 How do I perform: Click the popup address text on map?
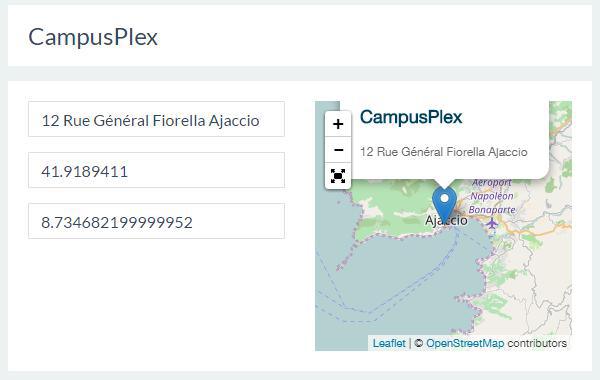point(443,152)
